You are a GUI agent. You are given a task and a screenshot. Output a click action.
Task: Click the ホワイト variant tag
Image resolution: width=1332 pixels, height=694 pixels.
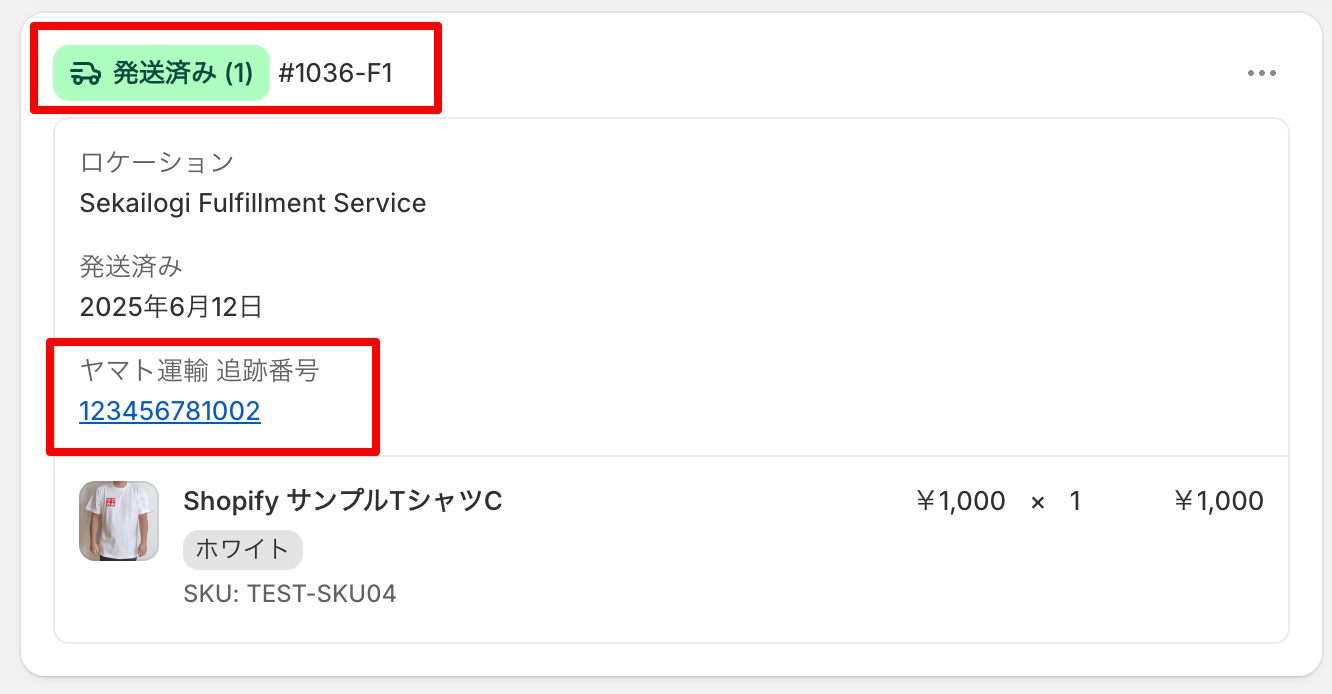pos(242,549)
